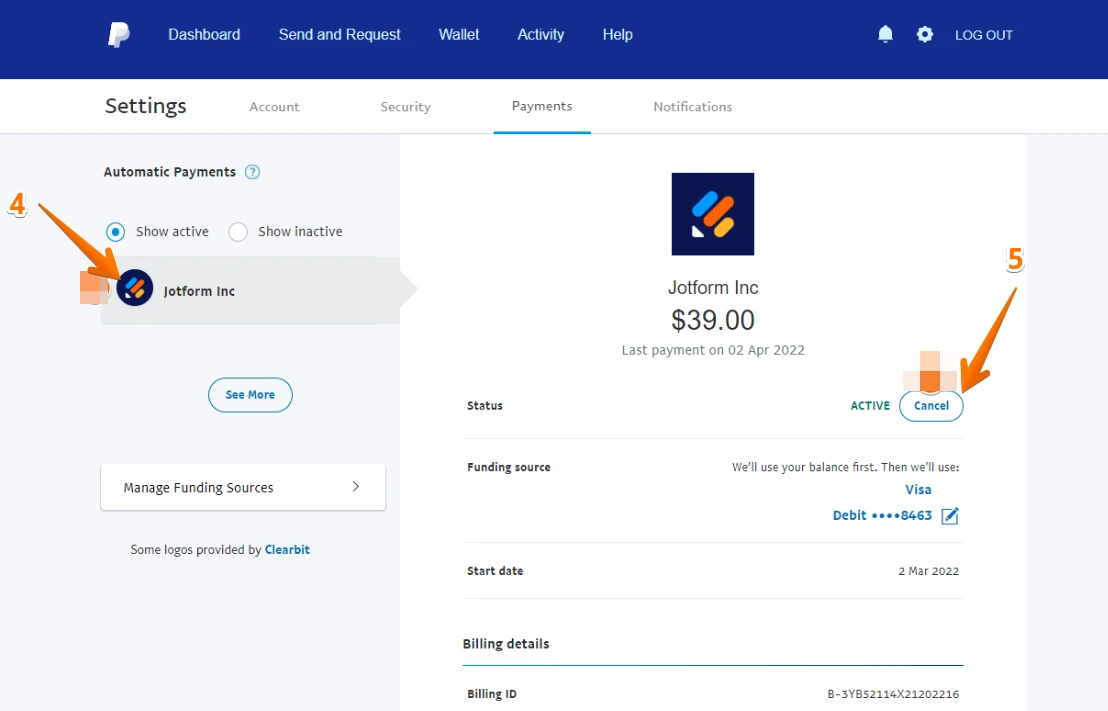This screenshot has height=711, width=1108.
Task: Open the PayPal home logo
Action: pos(118,35)
